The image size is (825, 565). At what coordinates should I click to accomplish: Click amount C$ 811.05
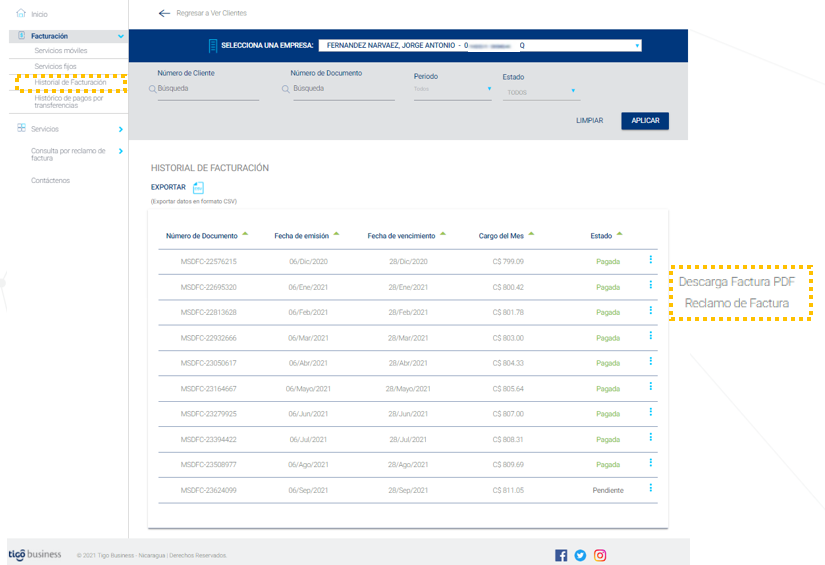508,490
